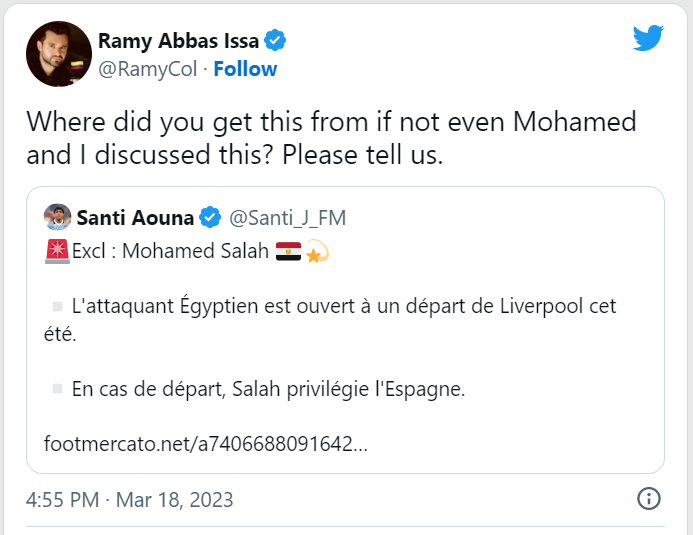Image resolution: width=693 pixels, height=535 pixels.
Task: Follow the @RamyCol account
Action: tap(245, 69)
